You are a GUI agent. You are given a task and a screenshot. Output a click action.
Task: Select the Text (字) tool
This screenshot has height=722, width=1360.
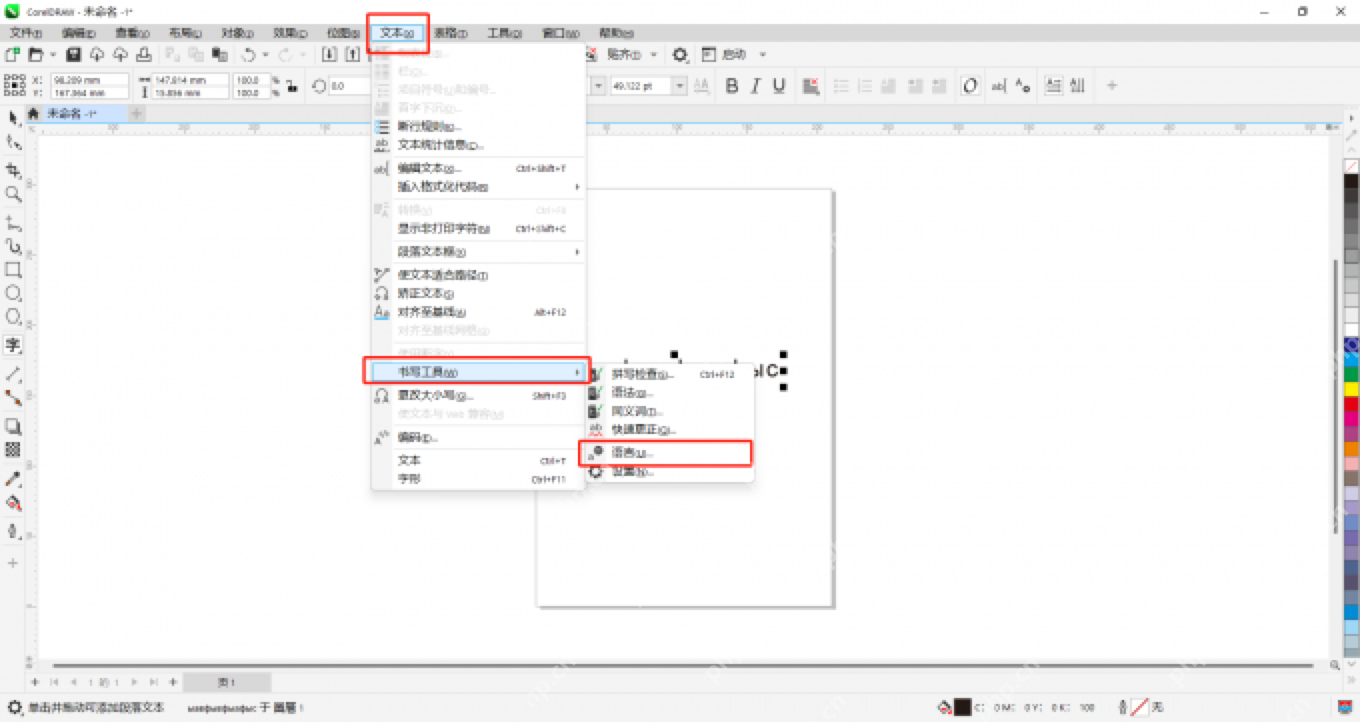point(13,345)
